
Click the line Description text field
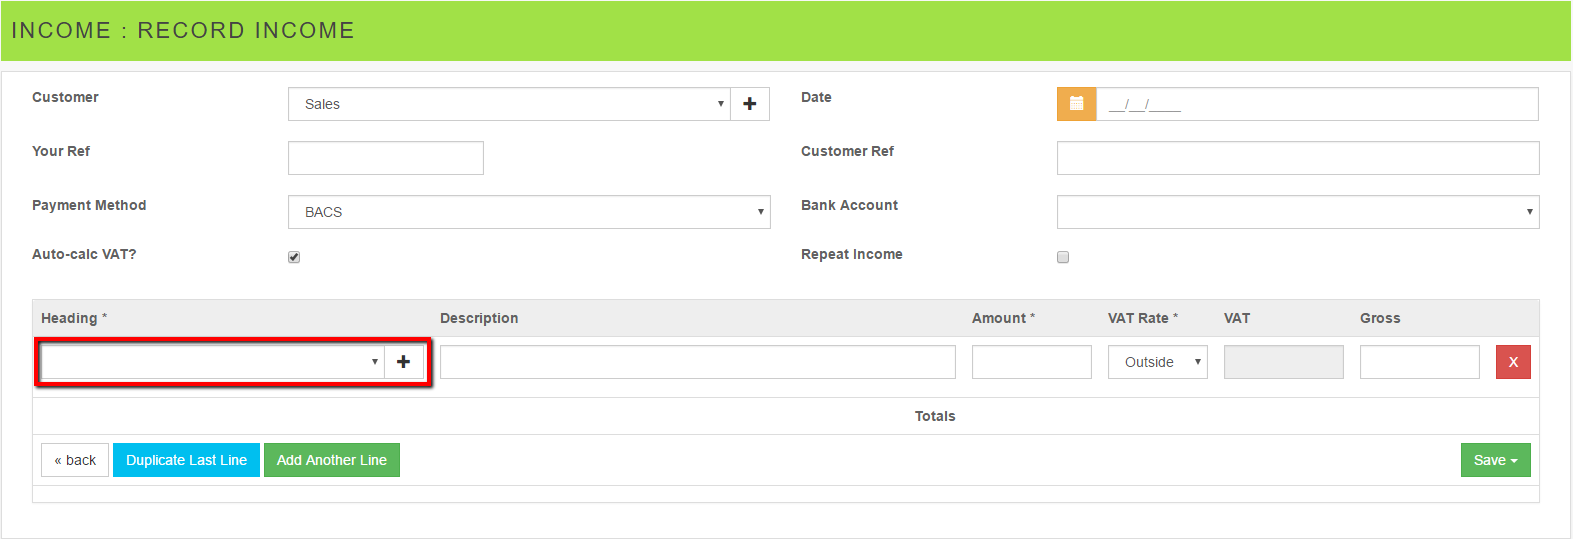pos(697,362)
